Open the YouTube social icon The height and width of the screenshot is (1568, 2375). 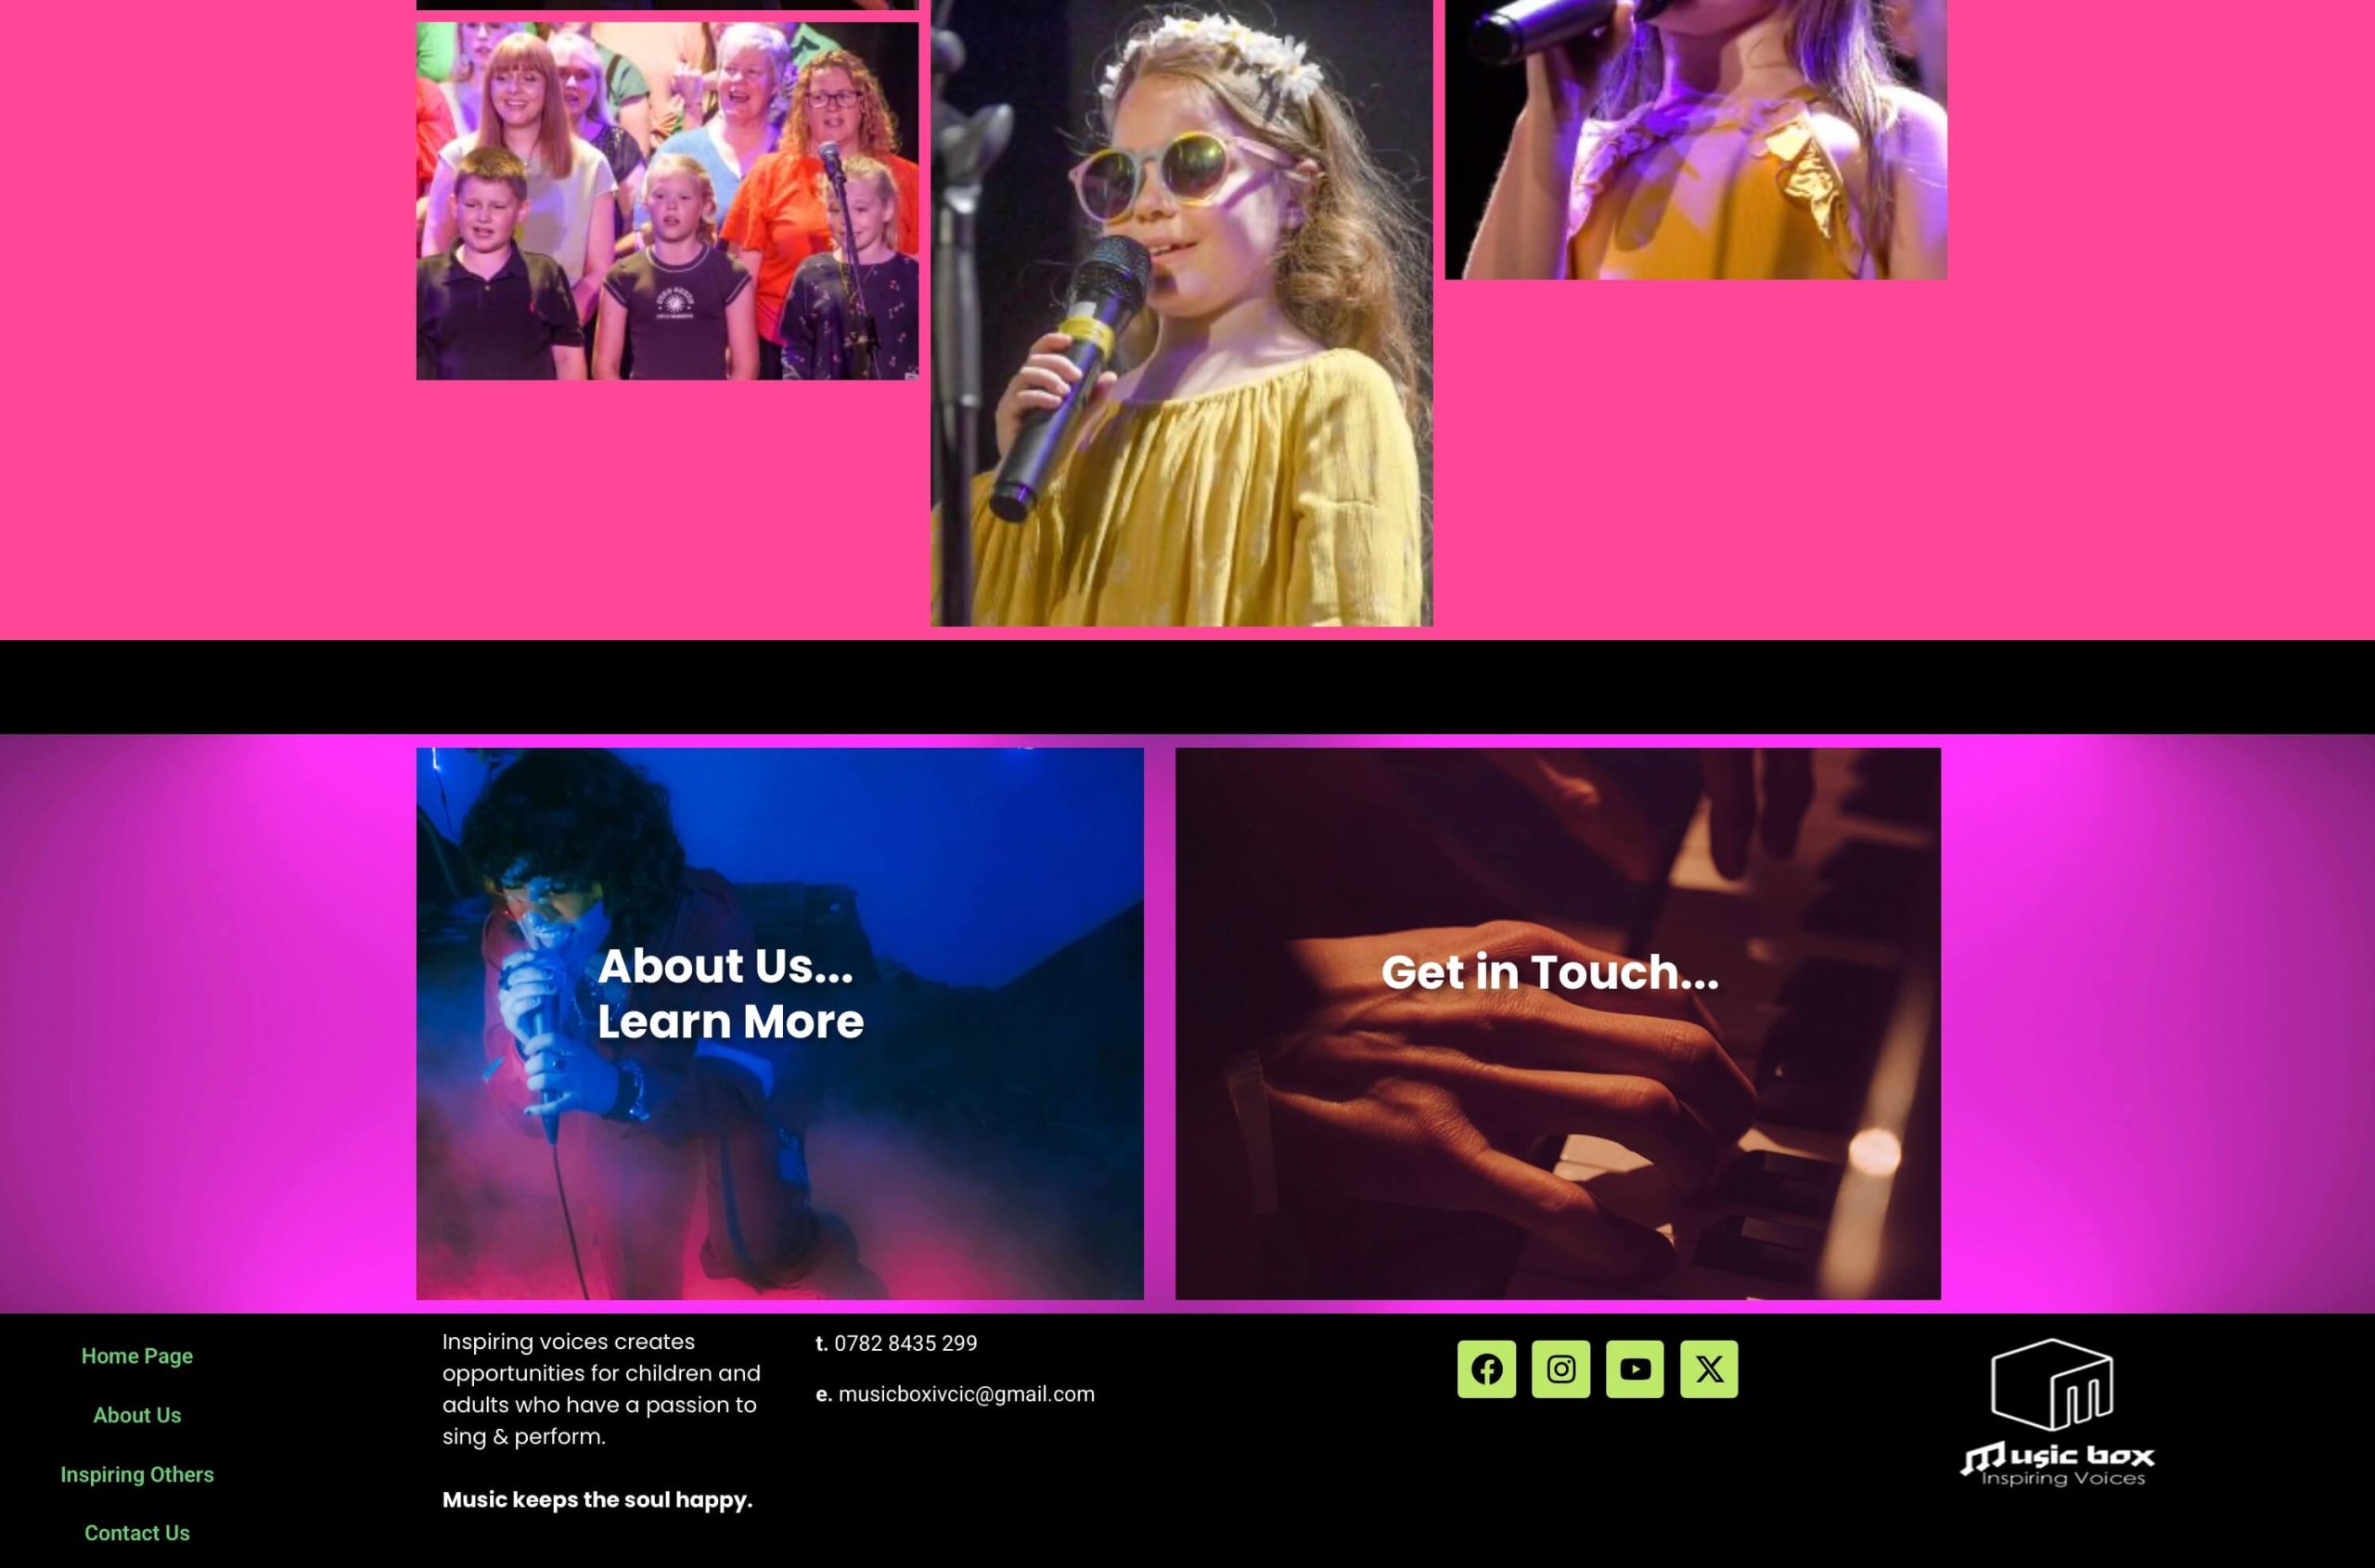(1634, 1369)
